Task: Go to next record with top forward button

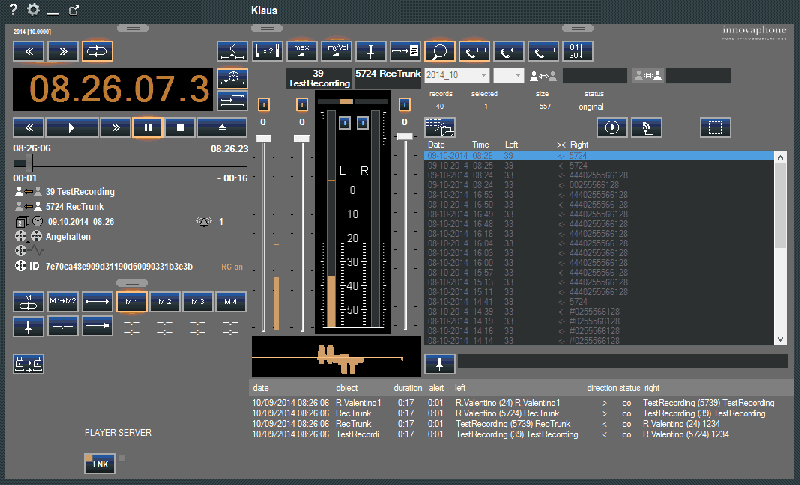Action: point(63,52)
